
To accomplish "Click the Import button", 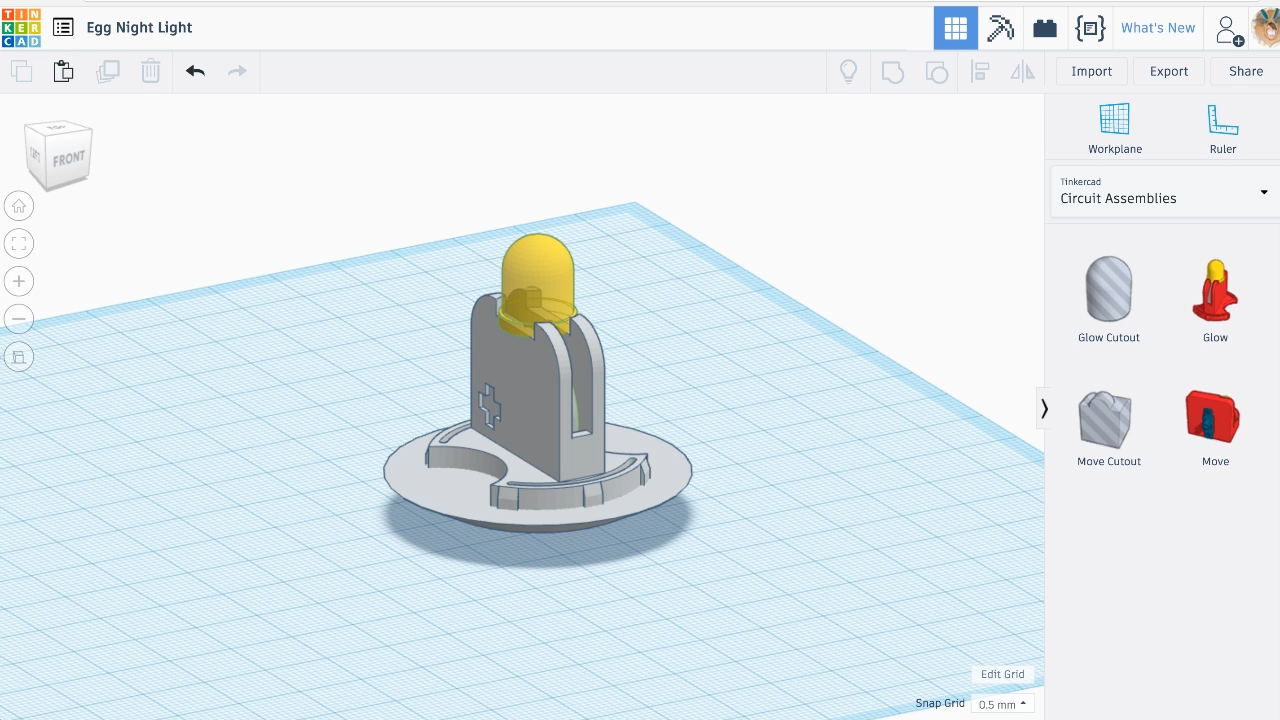I will click(1091, 71).
